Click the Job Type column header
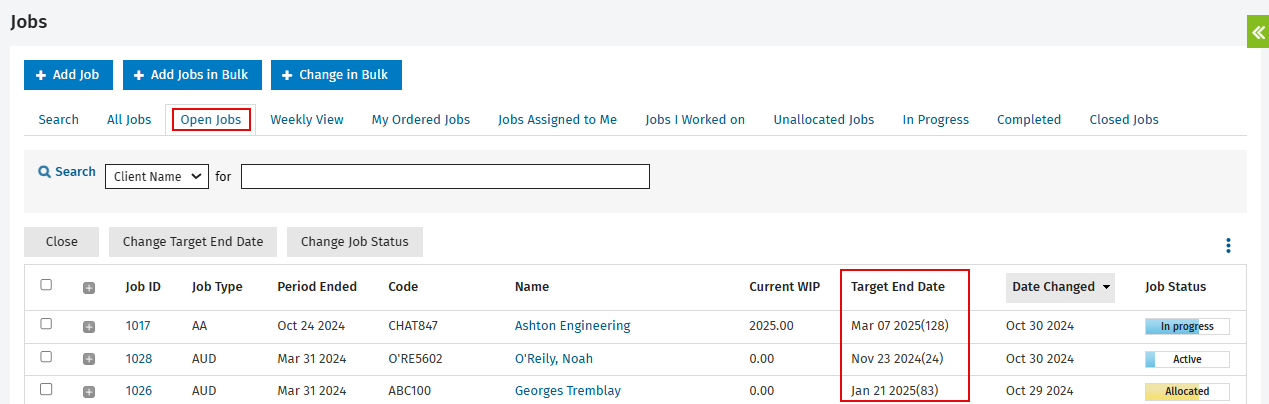This screenshot has height=404, width=1269. (217, 287)
